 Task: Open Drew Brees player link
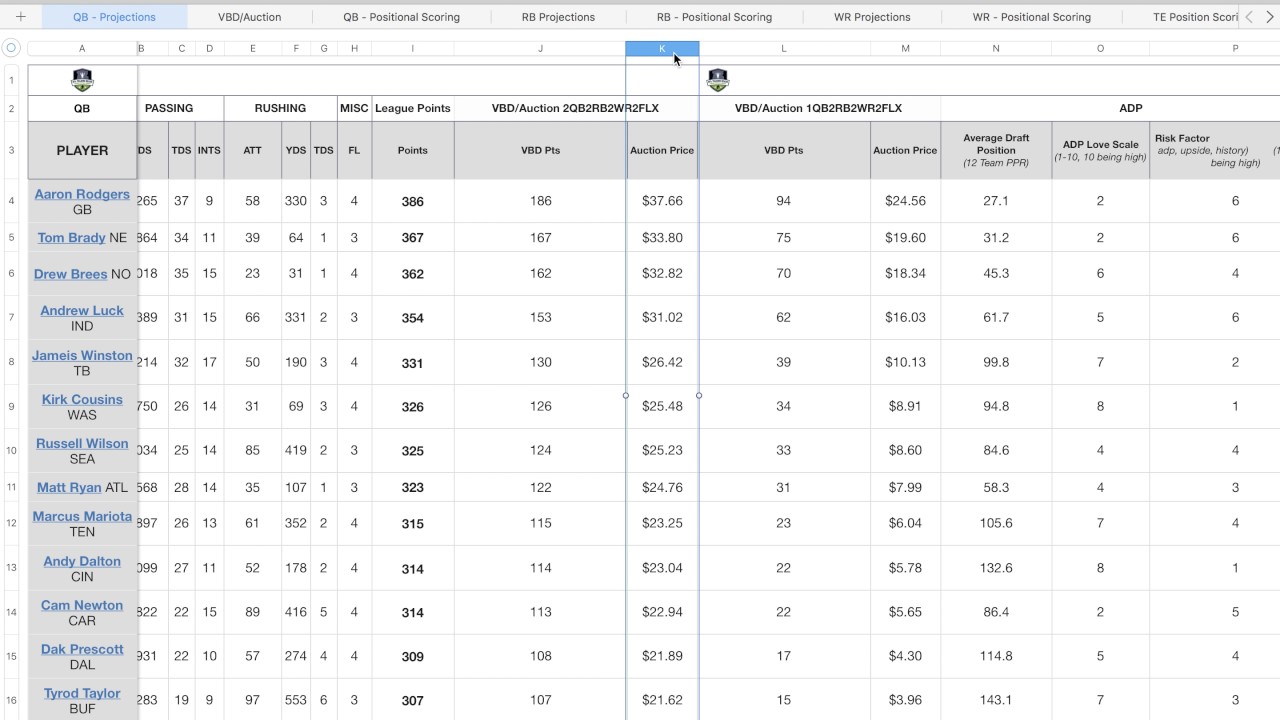[x=71, y=274]
